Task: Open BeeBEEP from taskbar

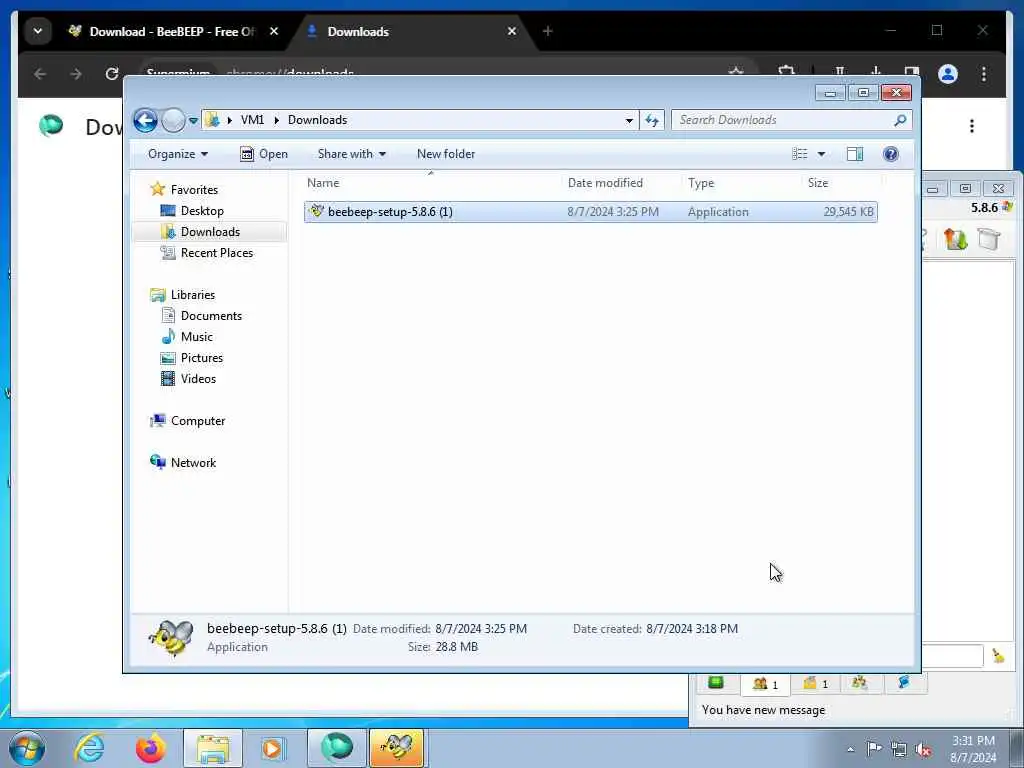Action: (x=397, y=748)
